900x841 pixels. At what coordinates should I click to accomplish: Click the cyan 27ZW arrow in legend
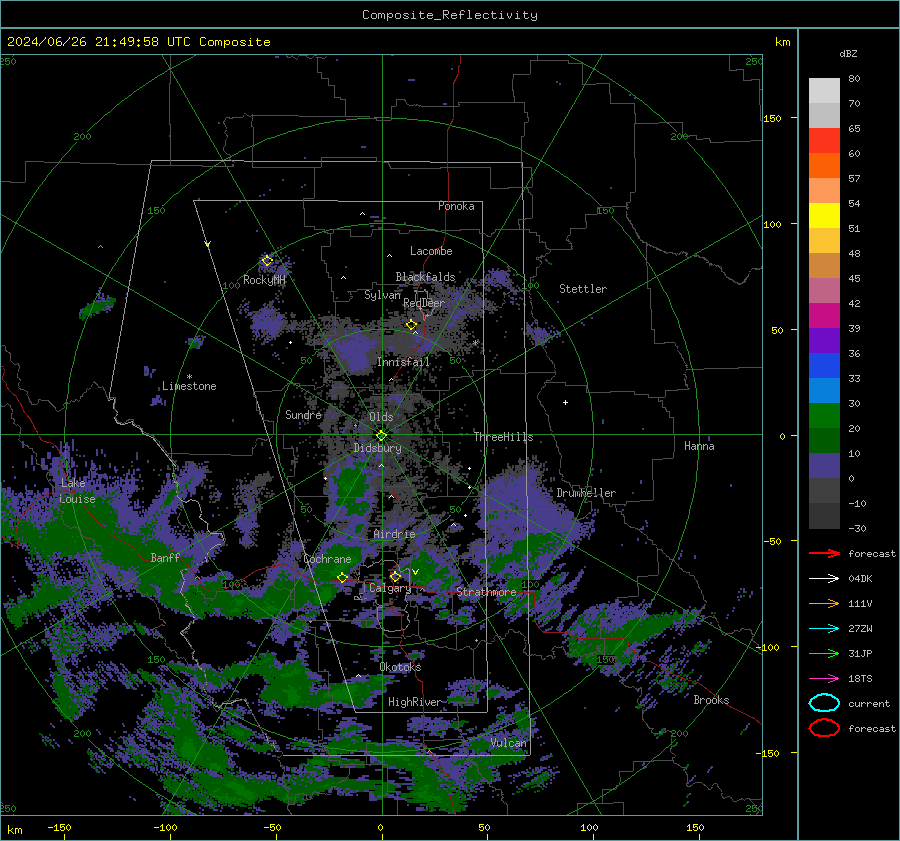tap(824, 629)
